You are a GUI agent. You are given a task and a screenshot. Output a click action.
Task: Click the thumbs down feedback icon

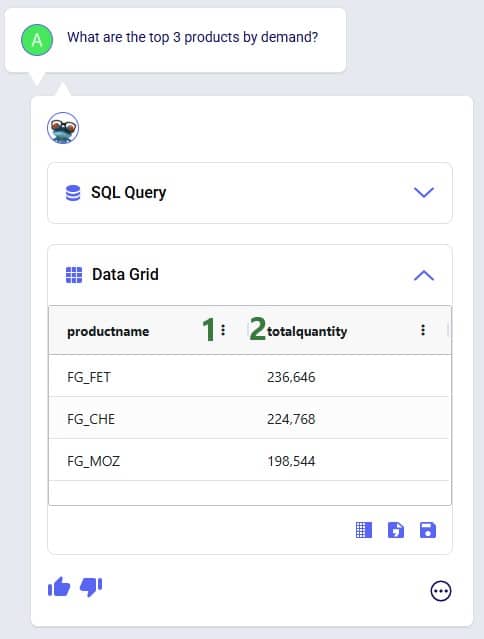[91, 587]
